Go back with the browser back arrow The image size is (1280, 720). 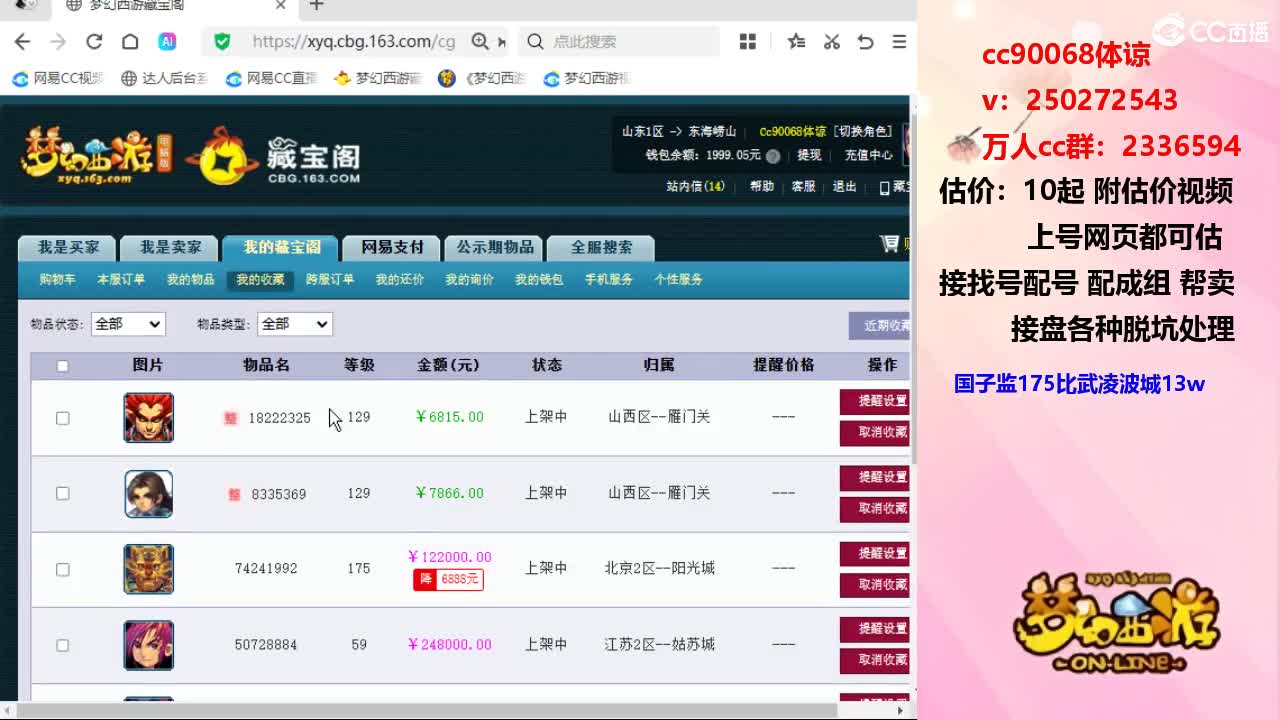click(23, 41)
